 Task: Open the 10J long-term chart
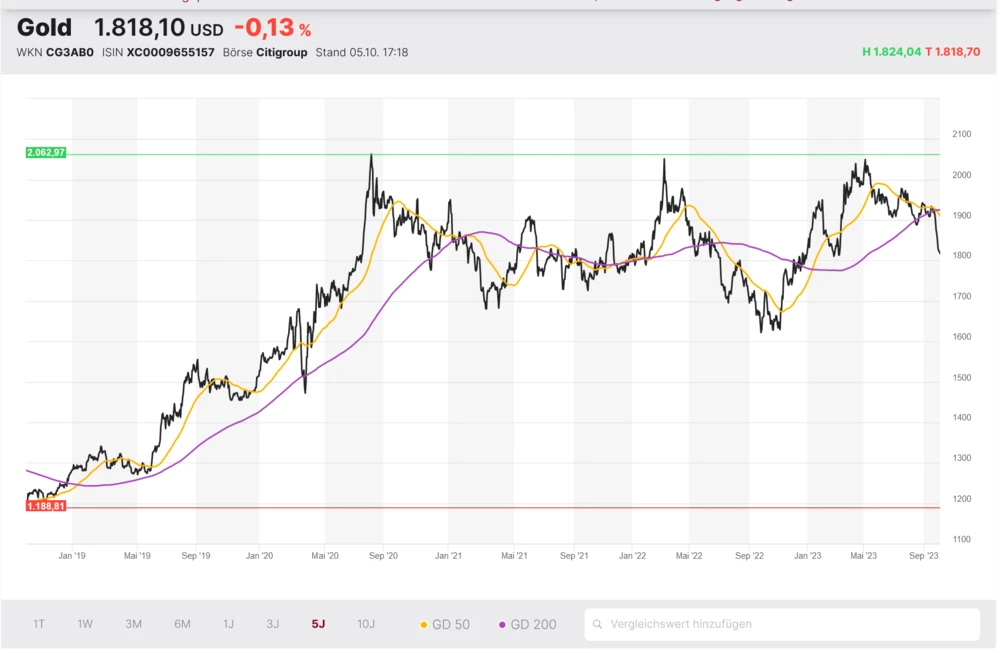[x=366, y=624]
